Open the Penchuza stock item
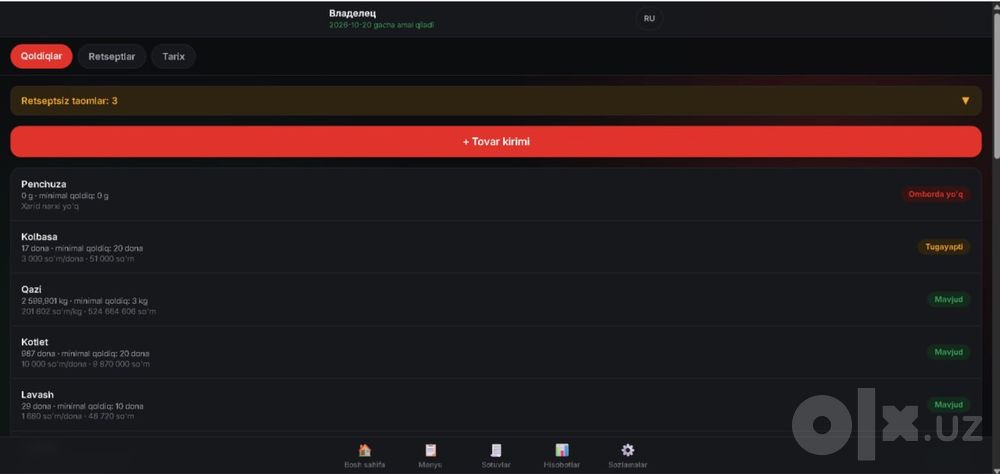Image resolution: width=1000 pixels, height=474 pixels. coord(496,195)
